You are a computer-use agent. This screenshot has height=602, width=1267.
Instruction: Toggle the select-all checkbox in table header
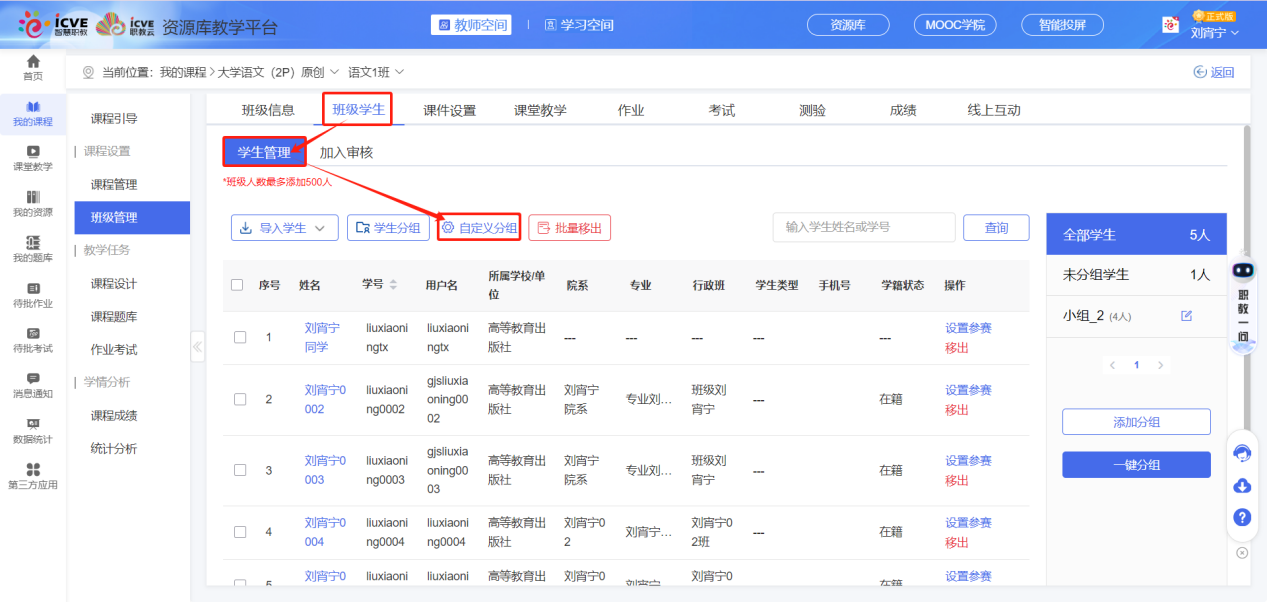coord(237,285)
